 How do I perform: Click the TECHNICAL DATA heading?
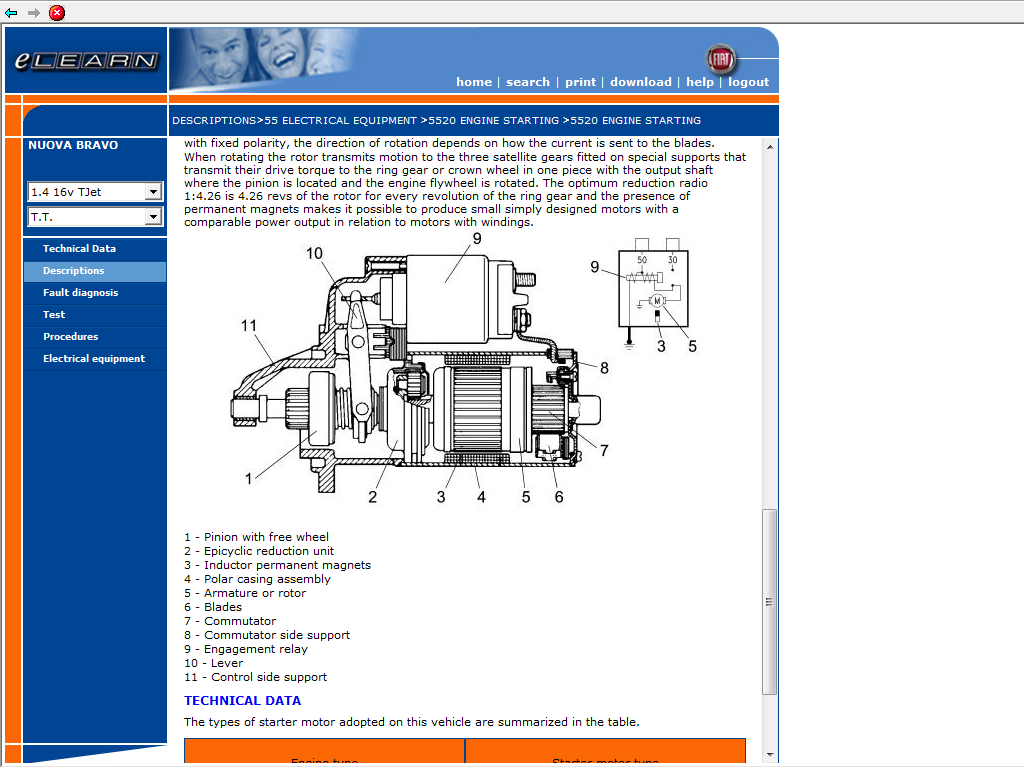[242, 701]
